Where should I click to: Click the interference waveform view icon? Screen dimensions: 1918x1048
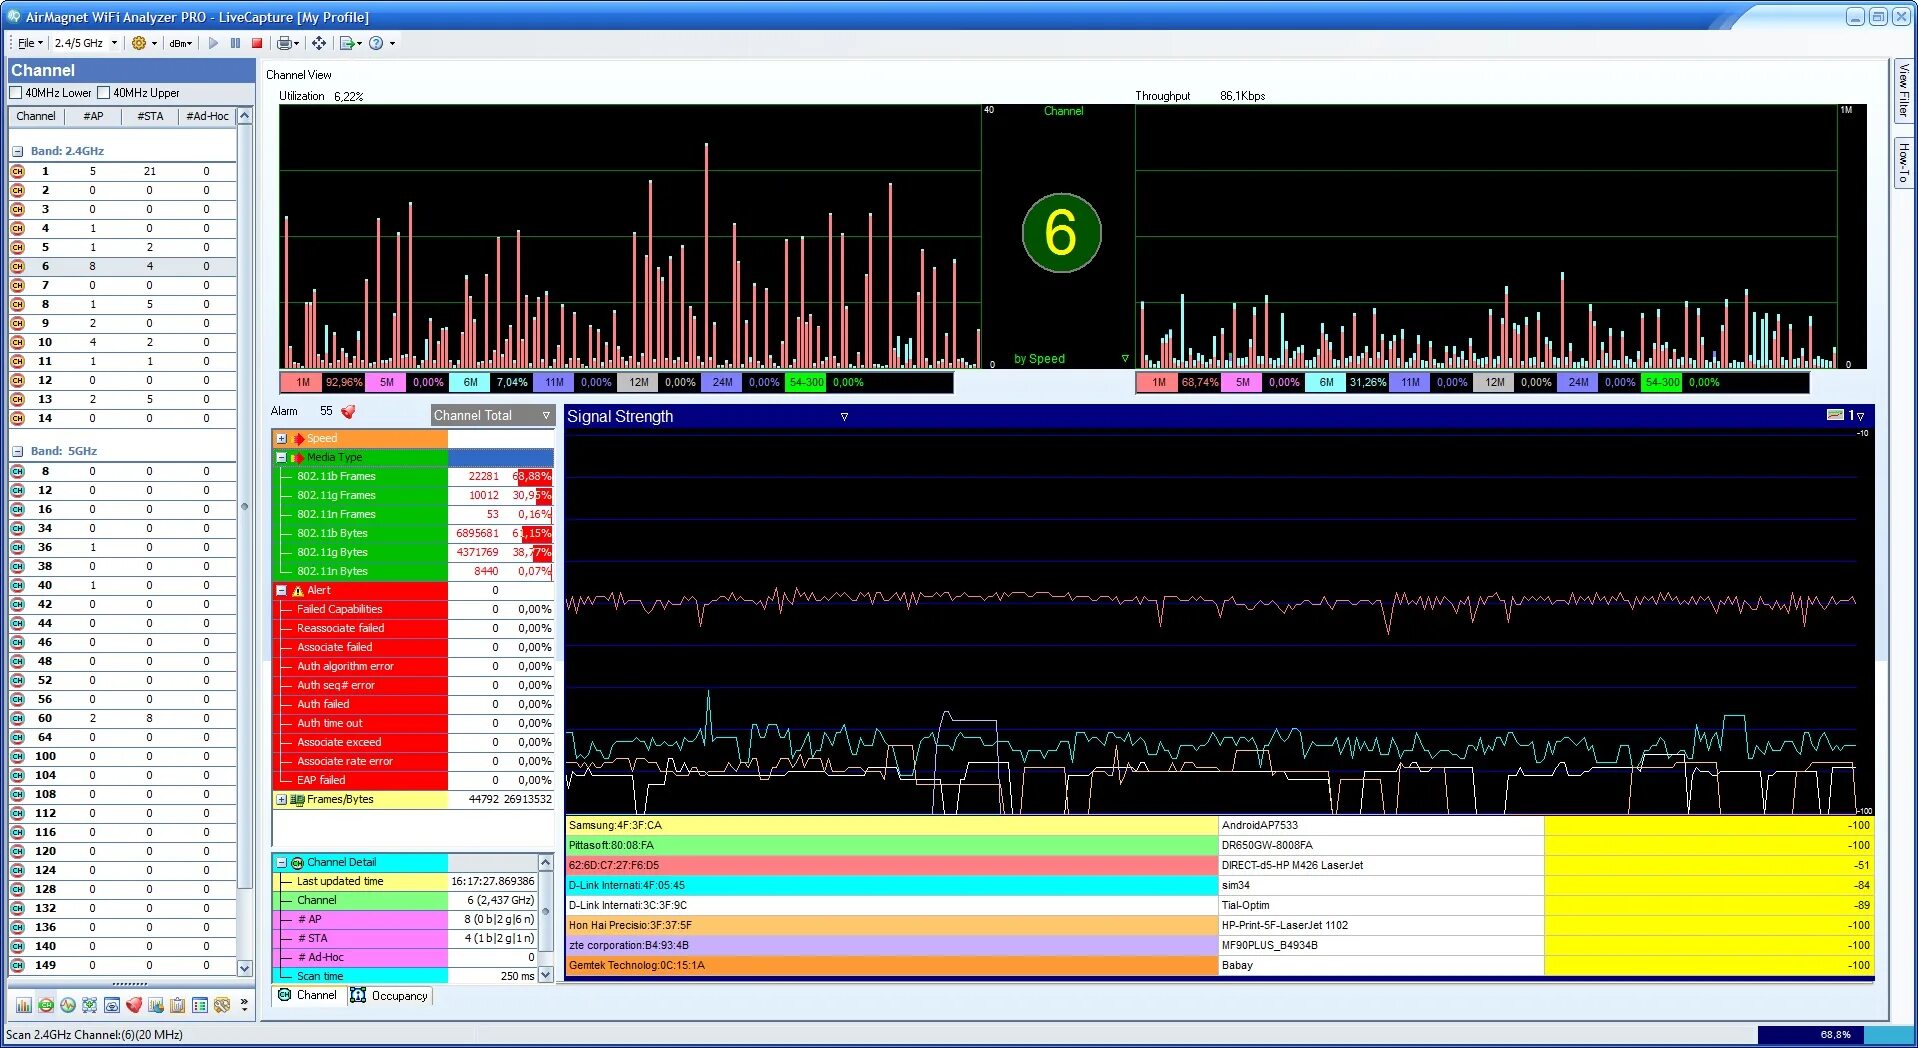click(68, 1005)
